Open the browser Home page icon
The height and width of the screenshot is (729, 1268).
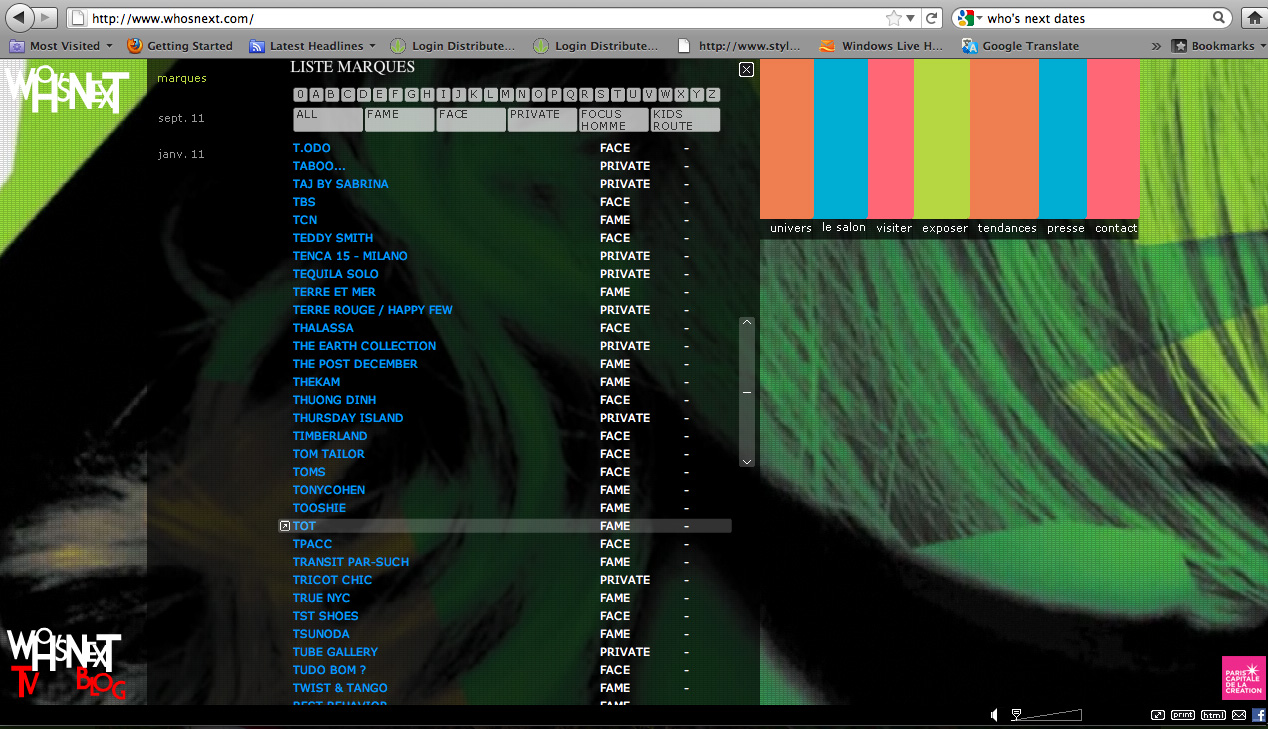tap(1254, 18)
